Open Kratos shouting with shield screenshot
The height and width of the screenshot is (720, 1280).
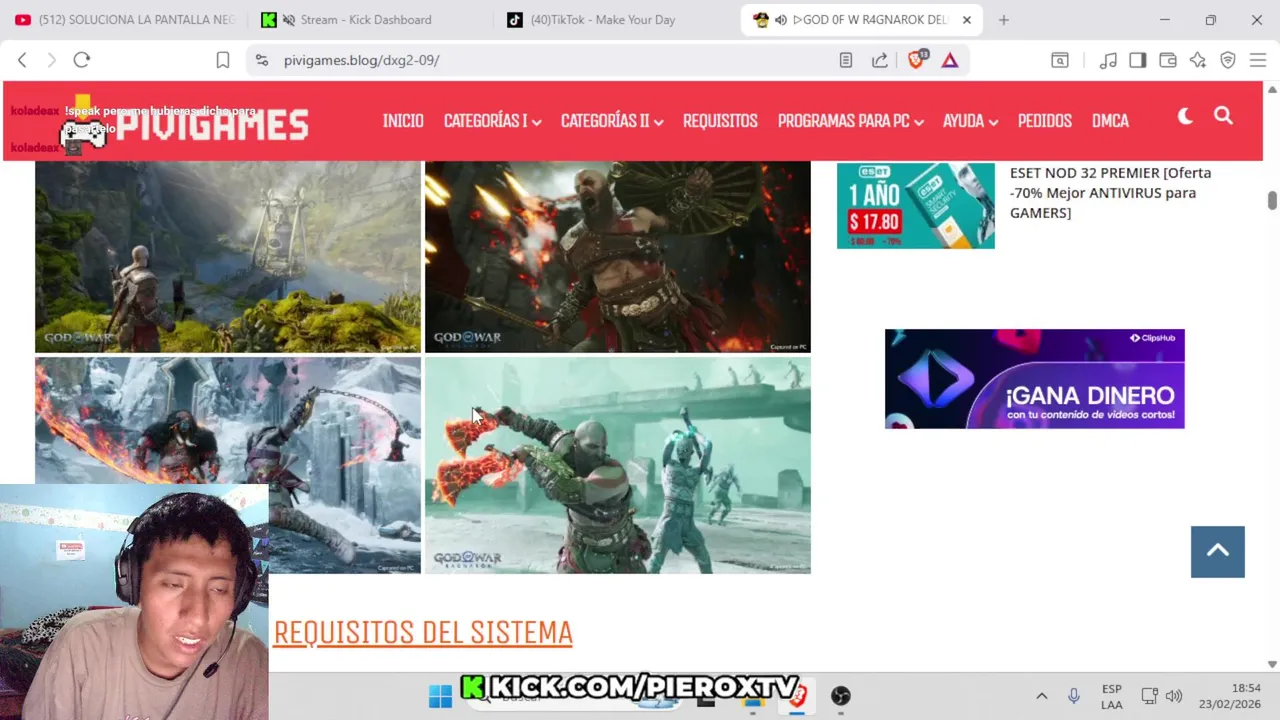[x=618, y=257]
